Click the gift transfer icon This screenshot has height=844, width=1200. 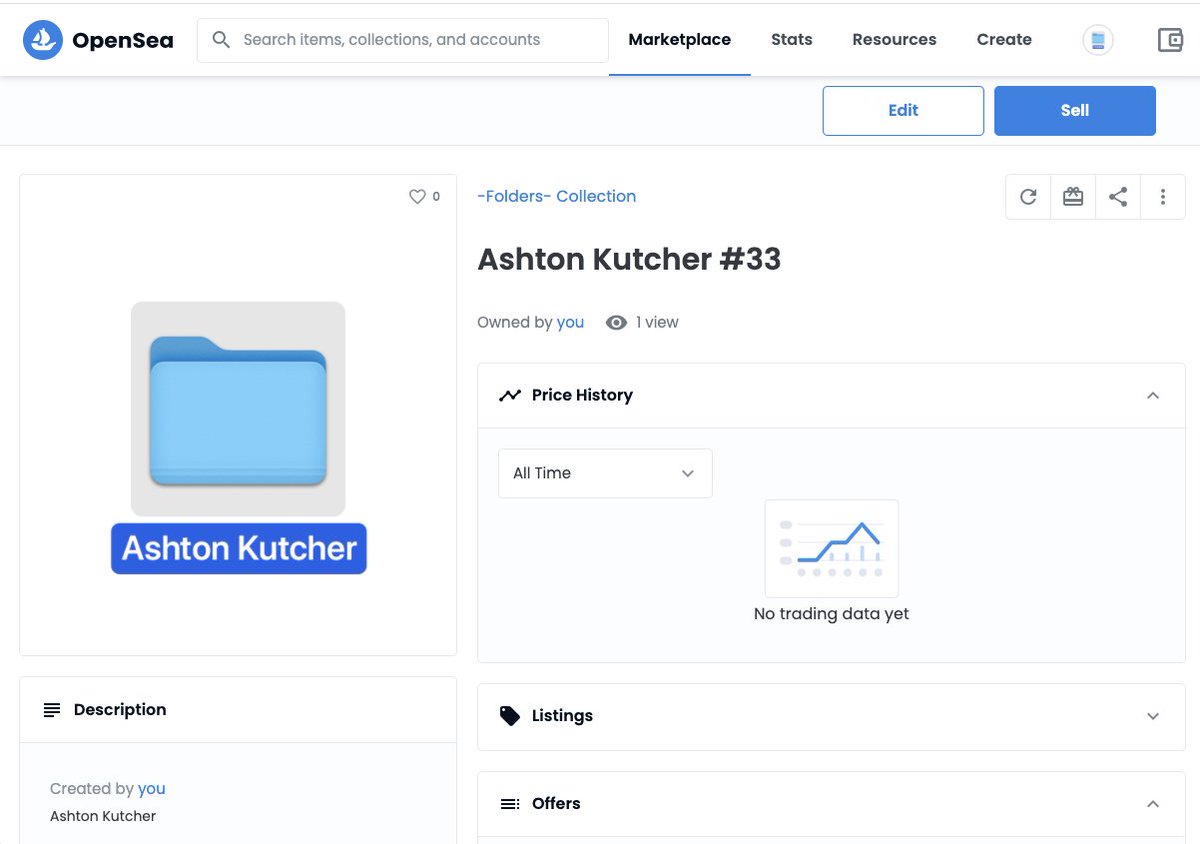click(1073, 197)
